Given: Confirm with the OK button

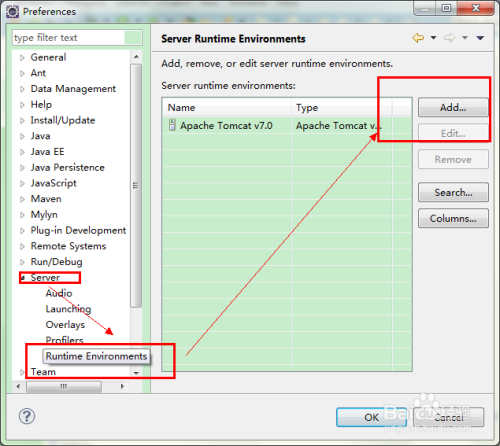Looking at the screenshot, I should click(x=371, y=417).
